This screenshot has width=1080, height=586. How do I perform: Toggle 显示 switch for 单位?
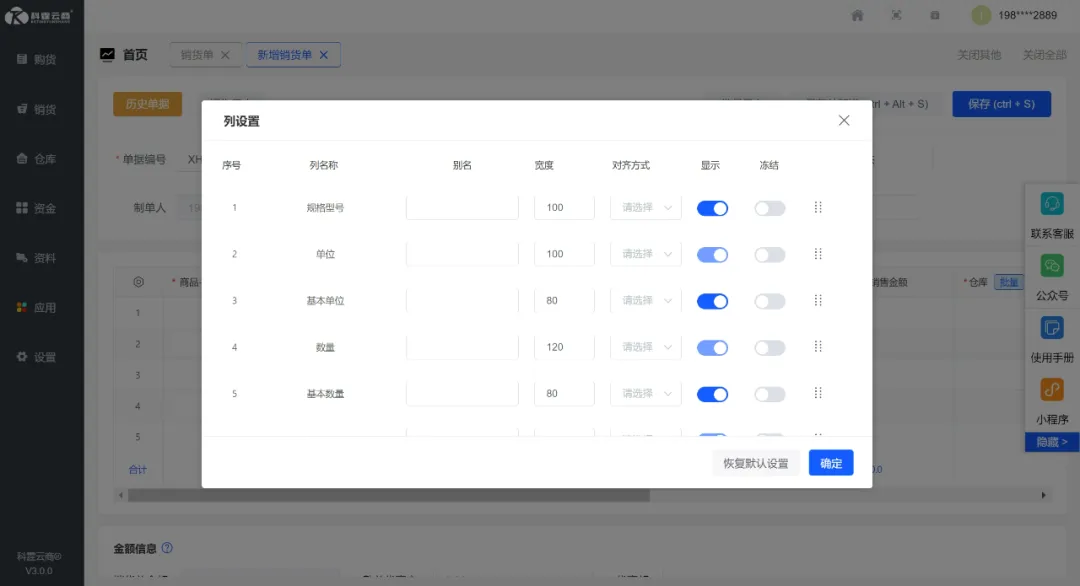712,255
